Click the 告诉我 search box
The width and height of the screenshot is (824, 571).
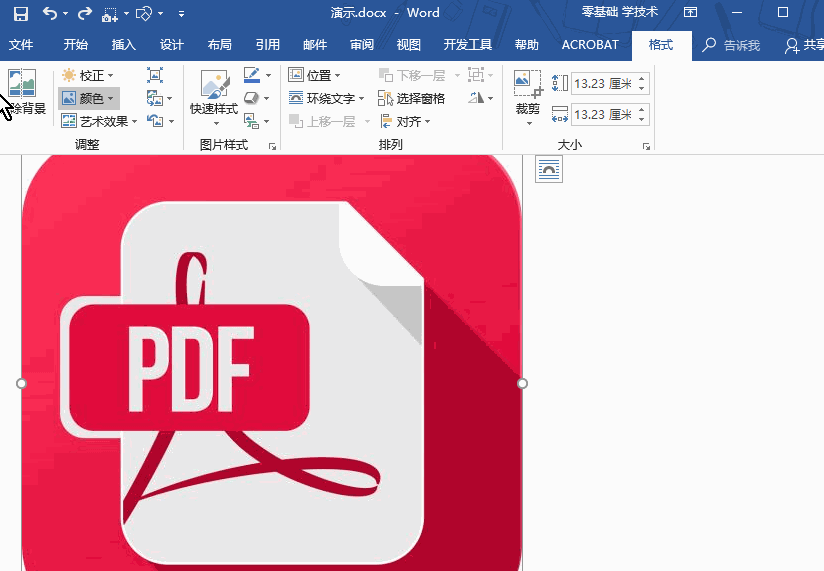click(732, 46)
